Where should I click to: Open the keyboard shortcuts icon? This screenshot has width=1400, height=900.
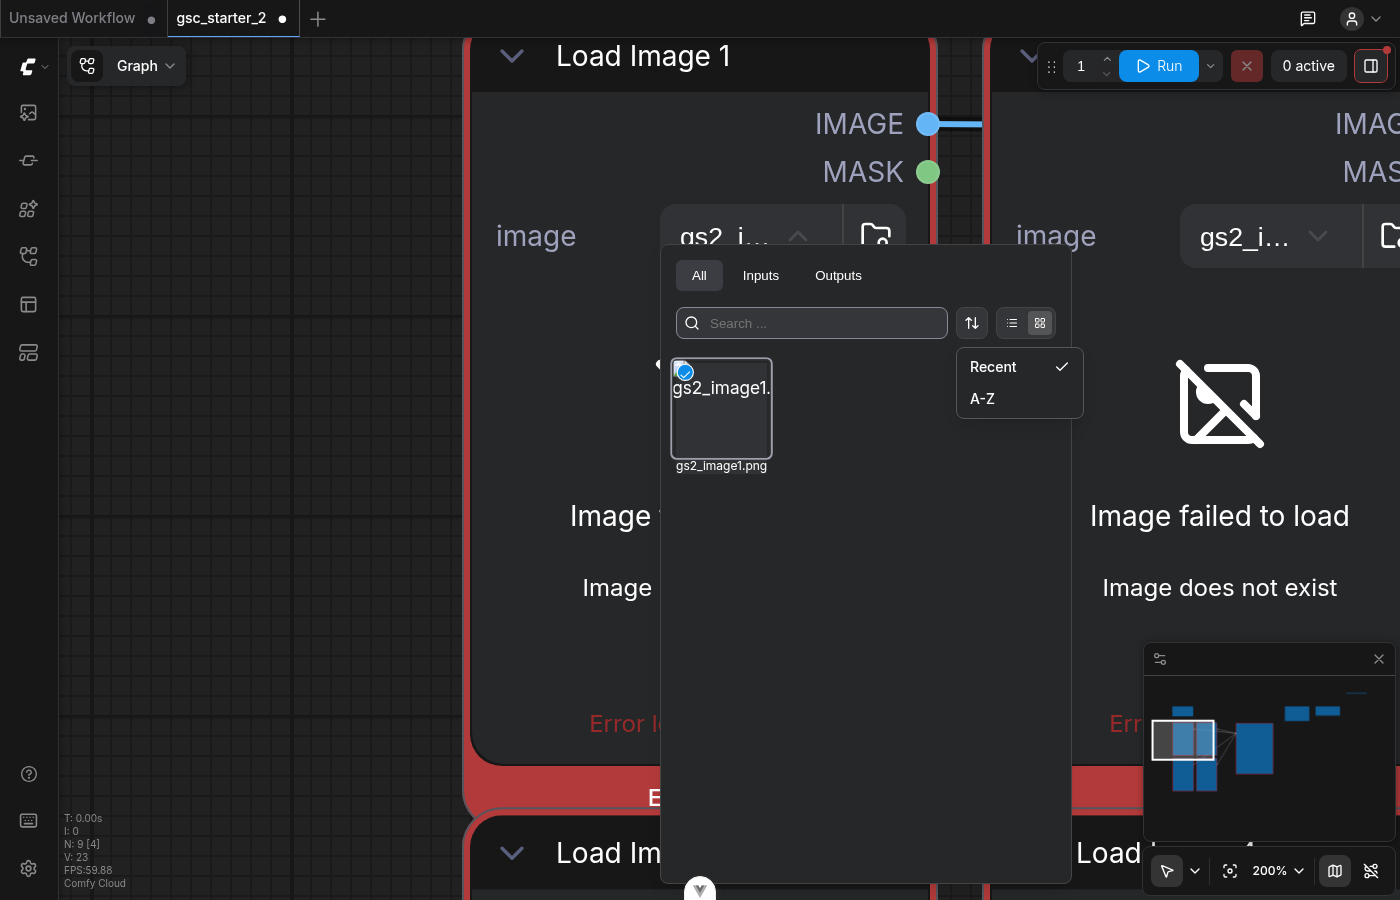pyautogui.click(x=28, y=821)
